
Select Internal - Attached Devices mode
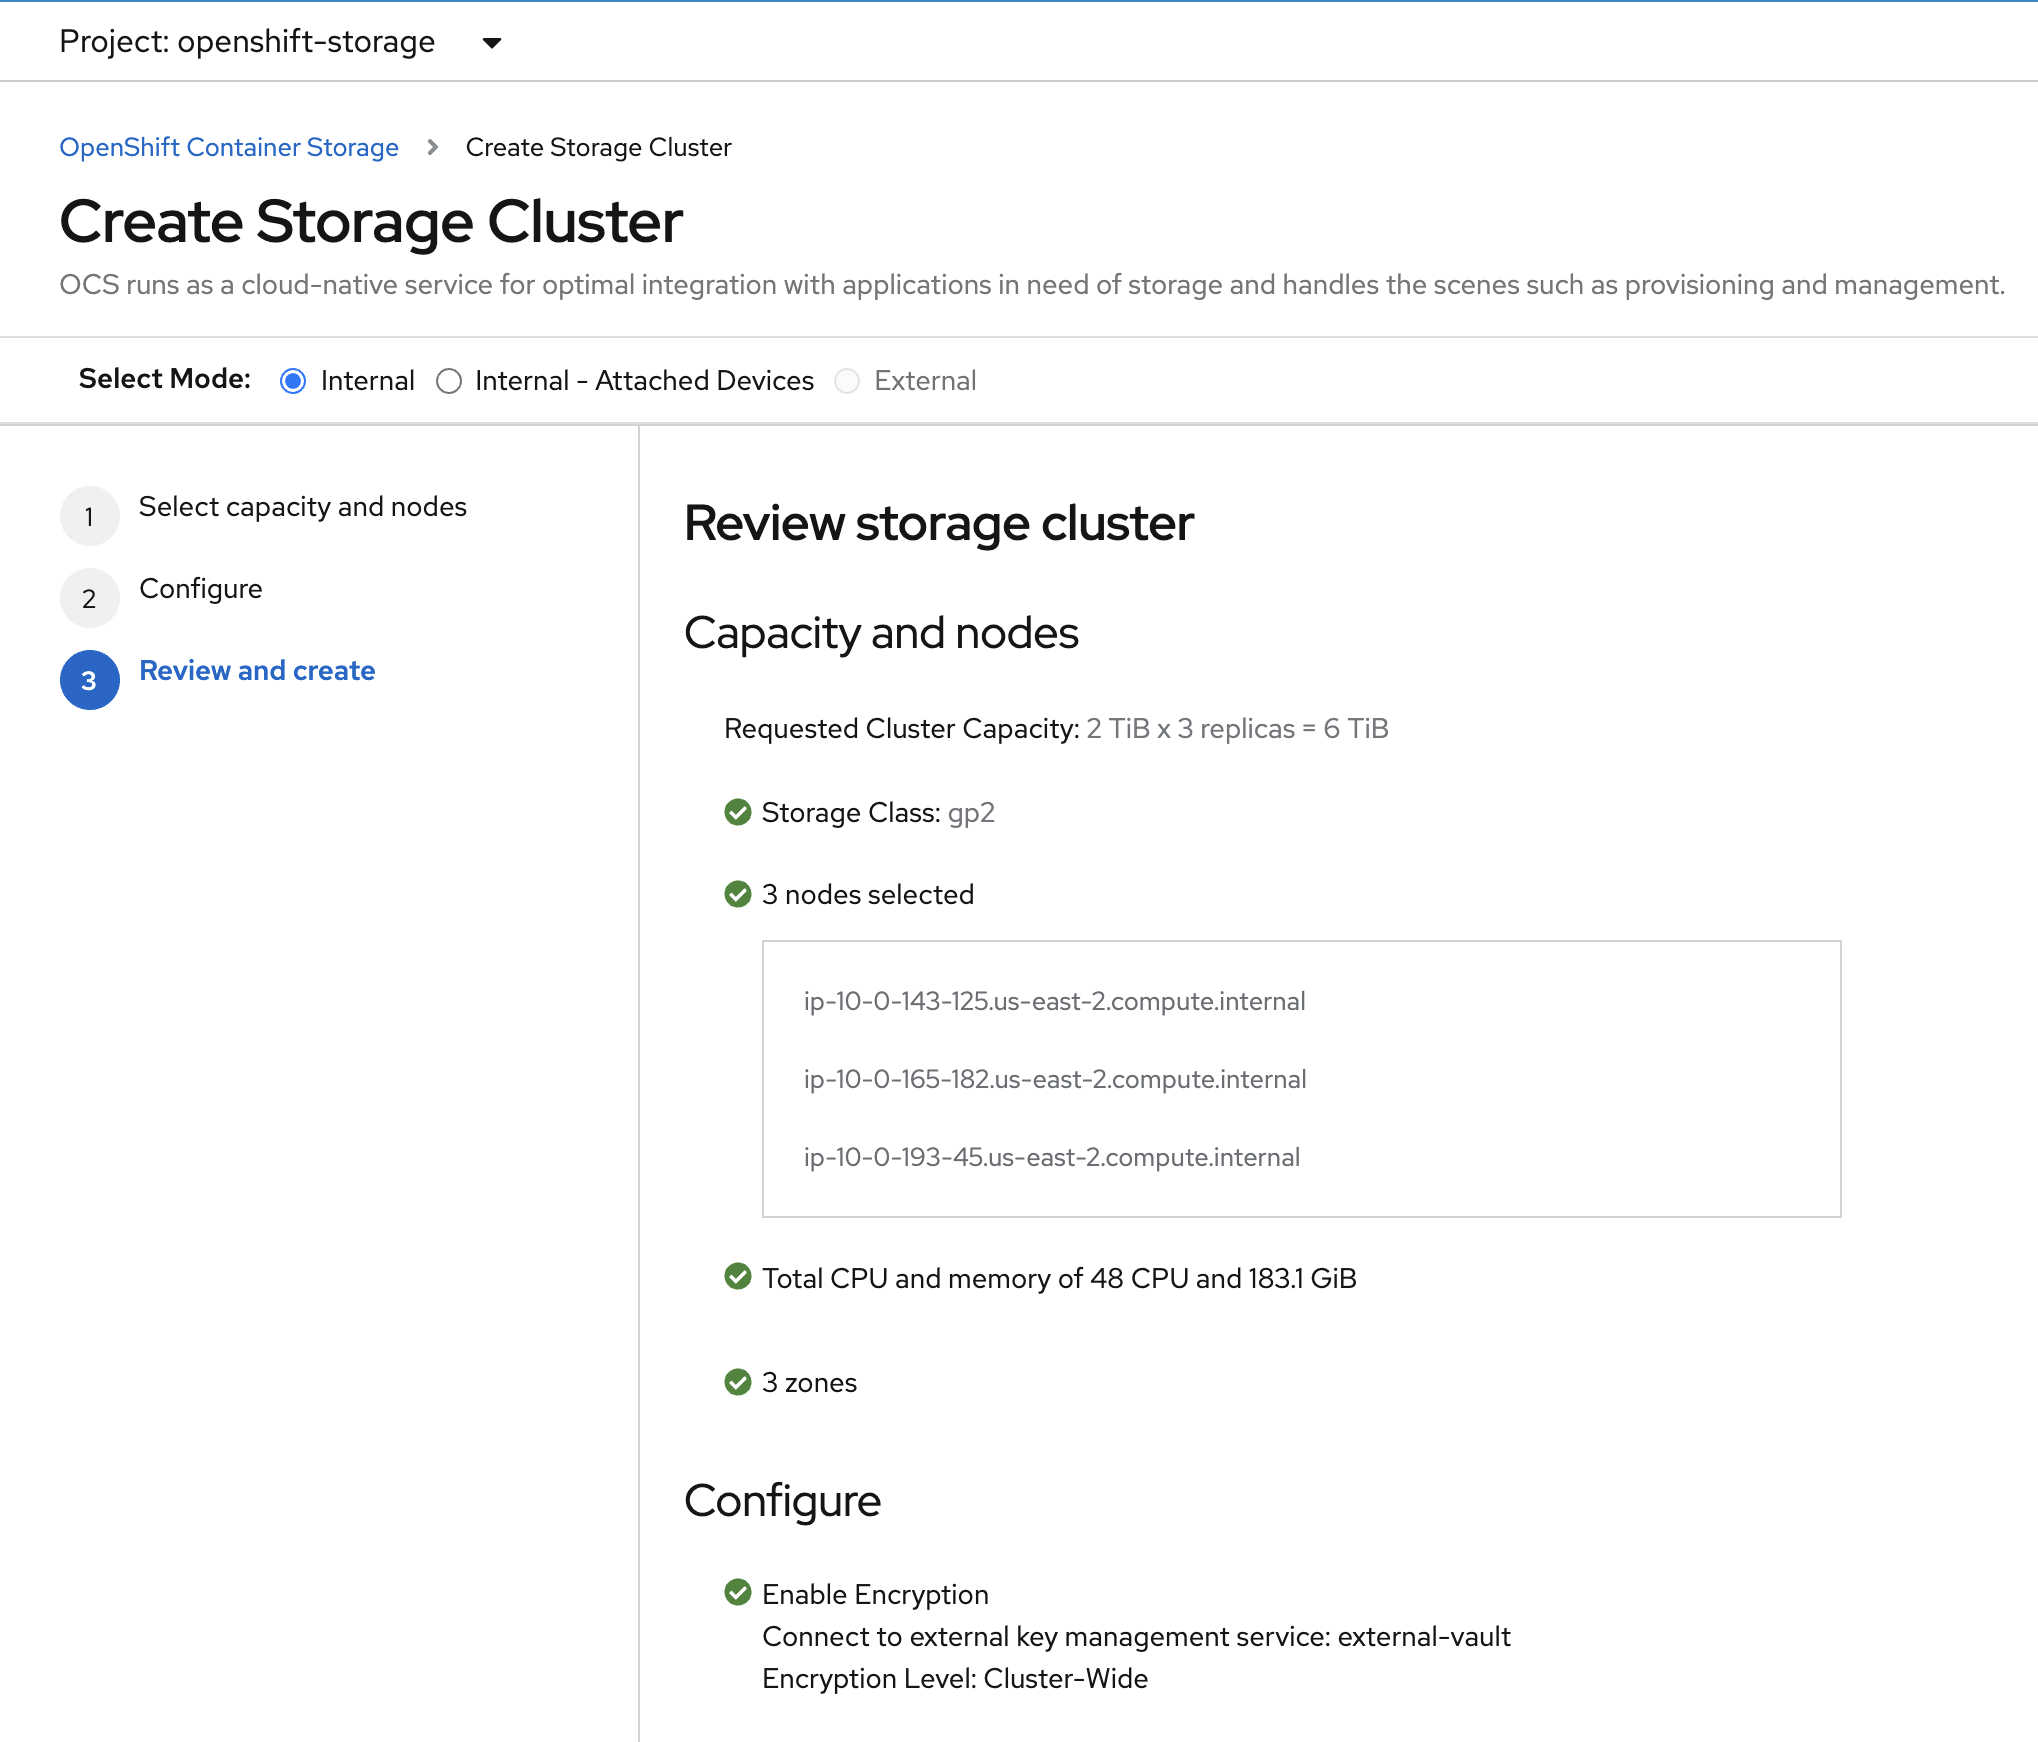(x=449, y=381)
